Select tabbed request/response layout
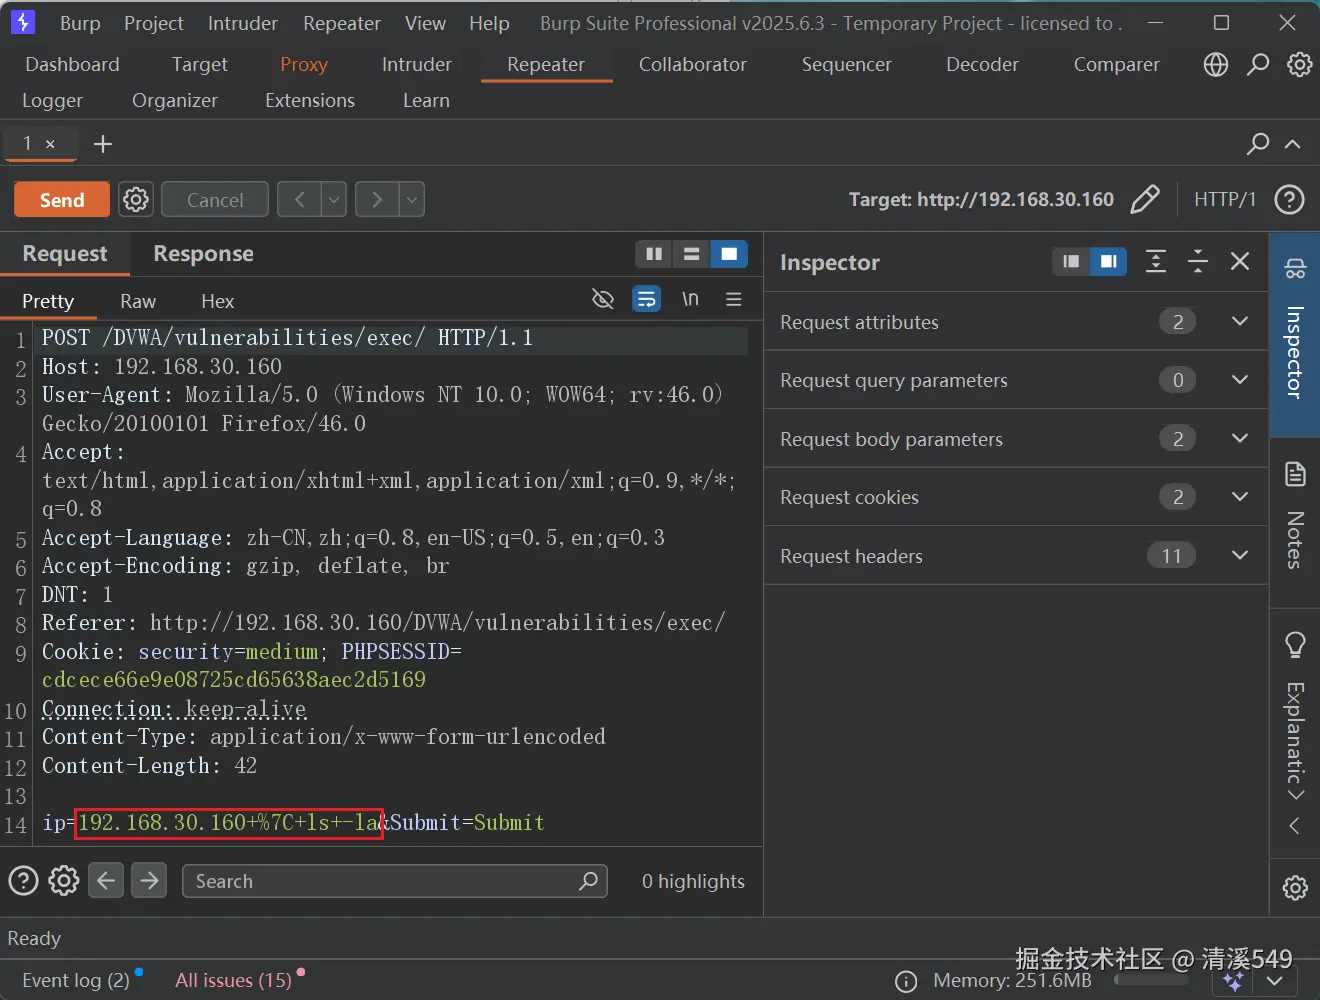 pos(729,254)
